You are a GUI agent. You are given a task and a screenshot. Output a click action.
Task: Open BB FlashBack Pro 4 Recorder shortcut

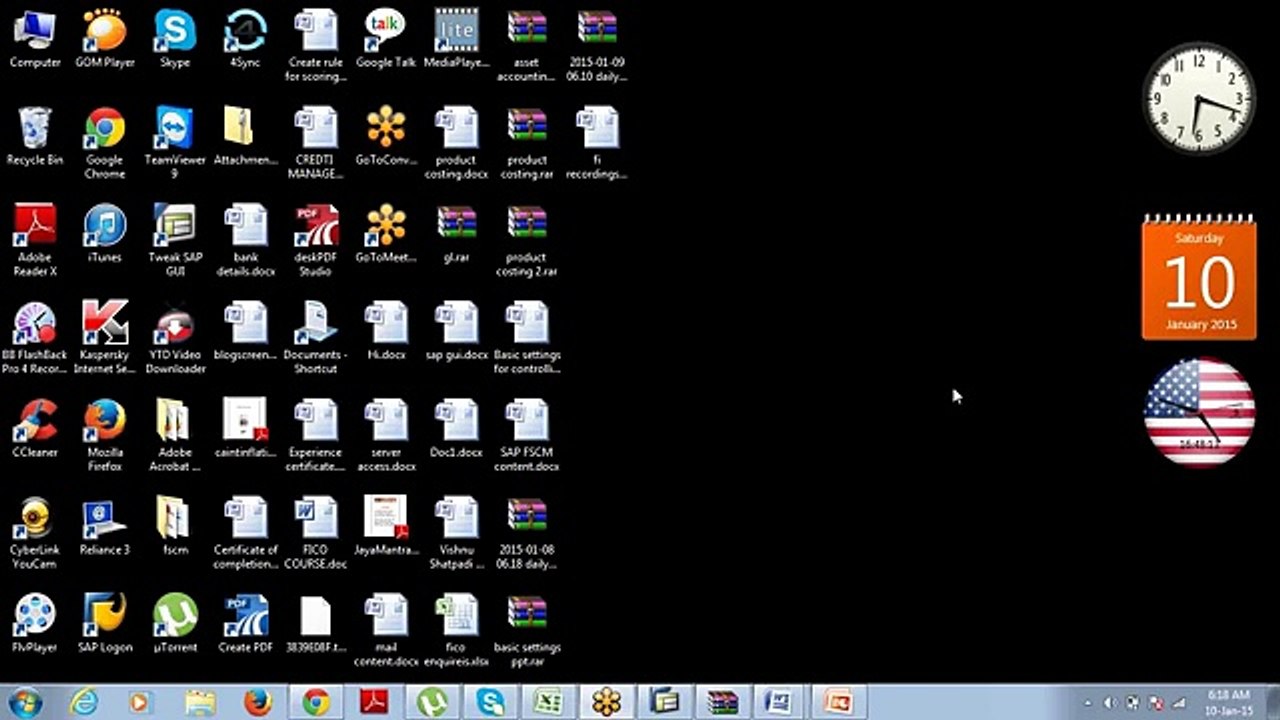pos(35,338)
